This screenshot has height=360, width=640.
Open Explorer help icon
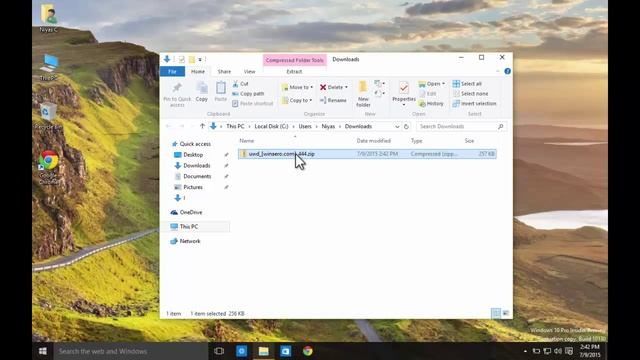tap(507, 71)
